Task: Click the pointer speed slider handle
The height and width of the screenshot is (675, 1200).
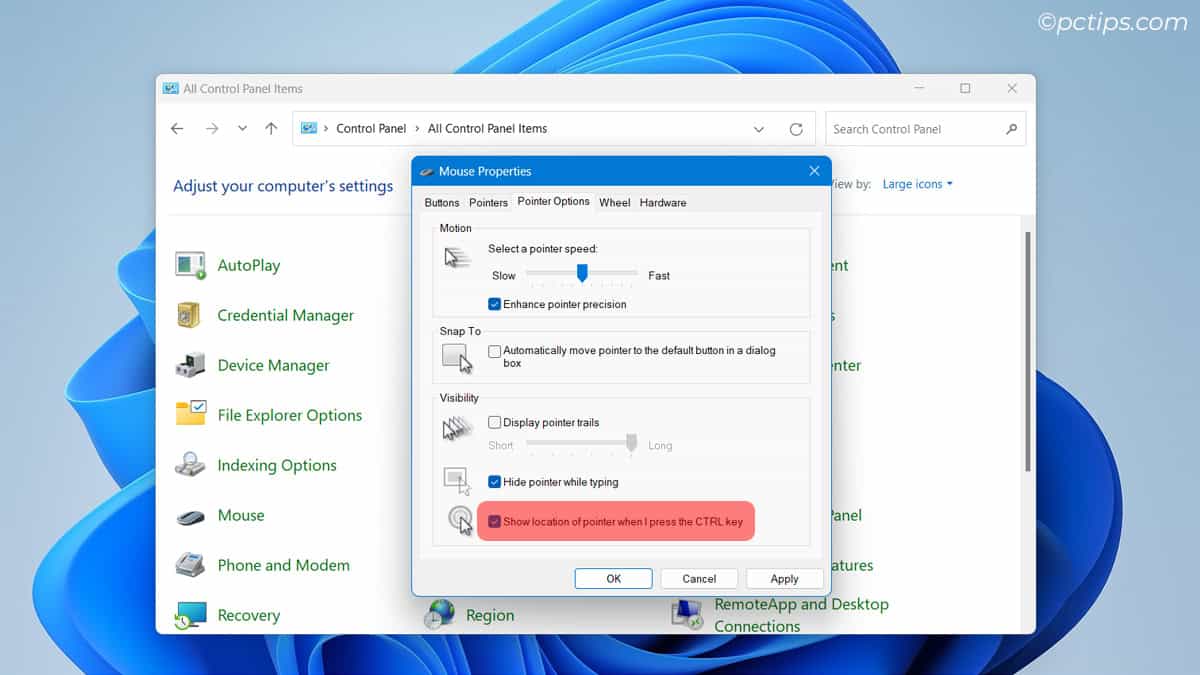Action: tap(582, 273)
